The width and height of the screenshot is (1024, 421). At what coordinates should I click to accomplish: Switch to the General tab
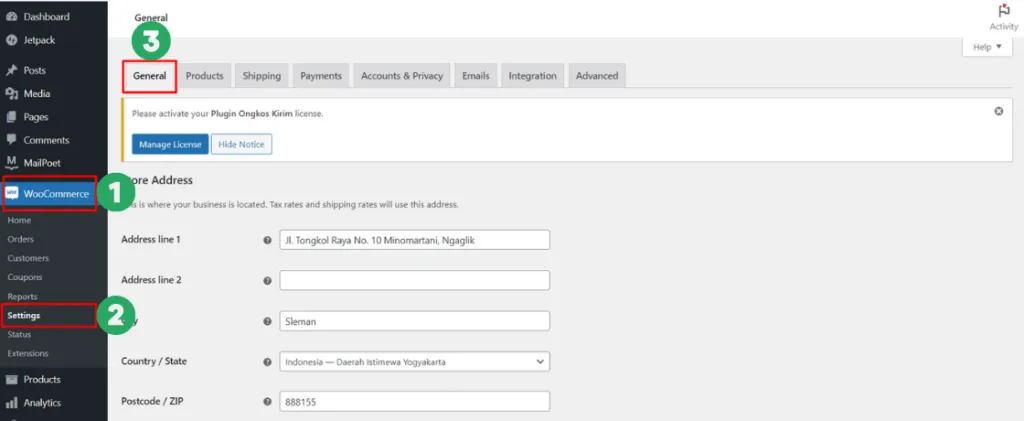[x=150, y=76]
